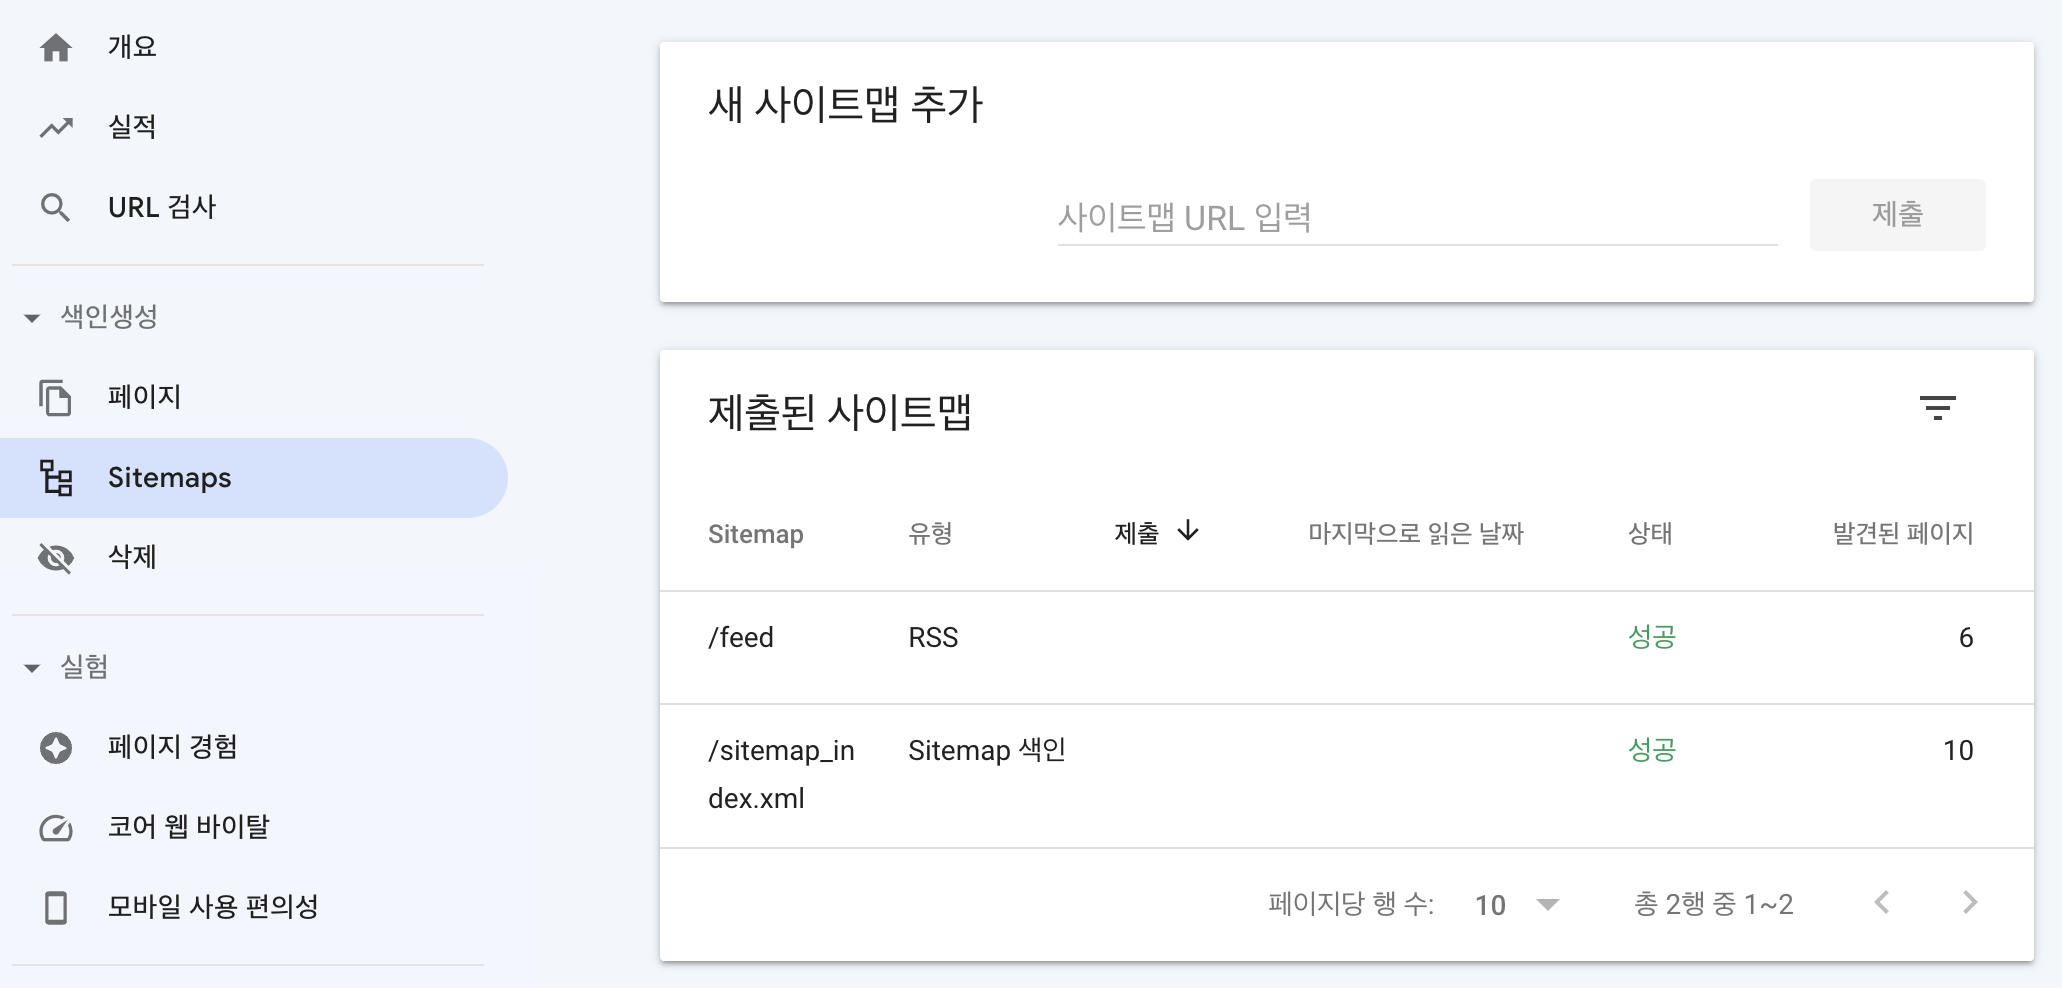
Task: Select the Sitemaps sidebar icon
Action: [56, 478]
